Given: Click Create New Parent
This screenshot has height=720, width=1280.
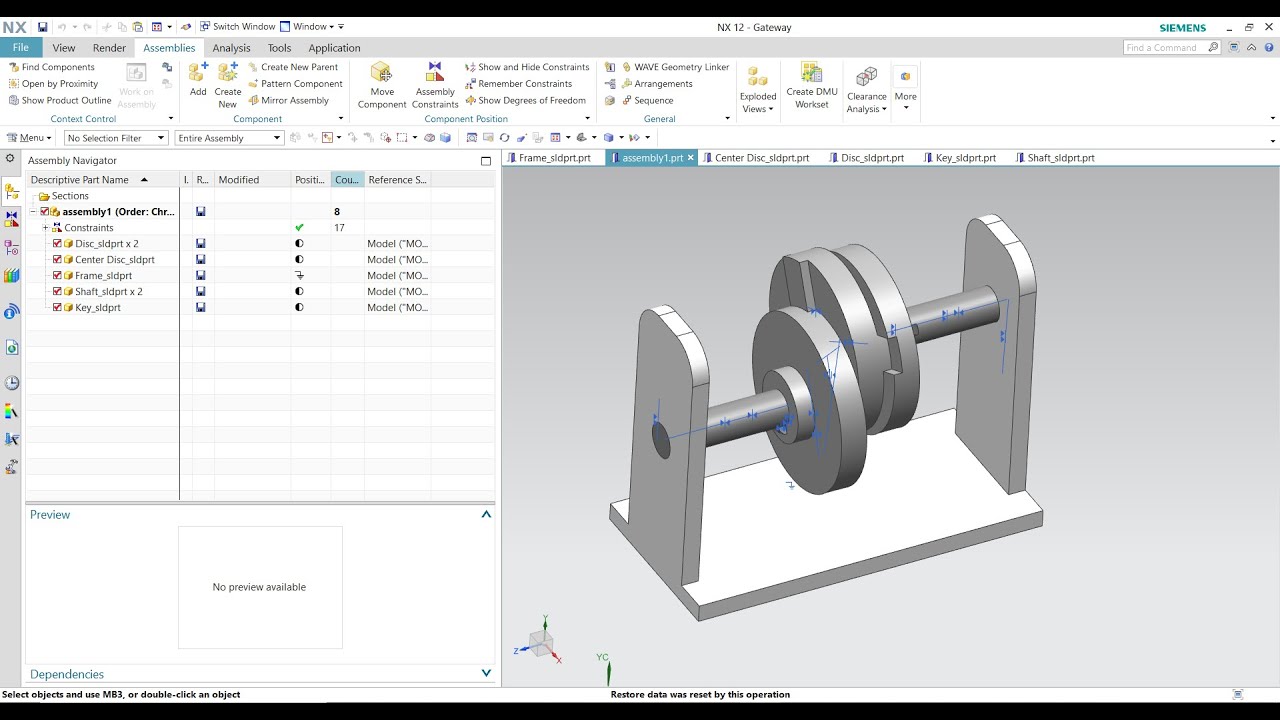Looking at the screenshot, I should (293, 67).
